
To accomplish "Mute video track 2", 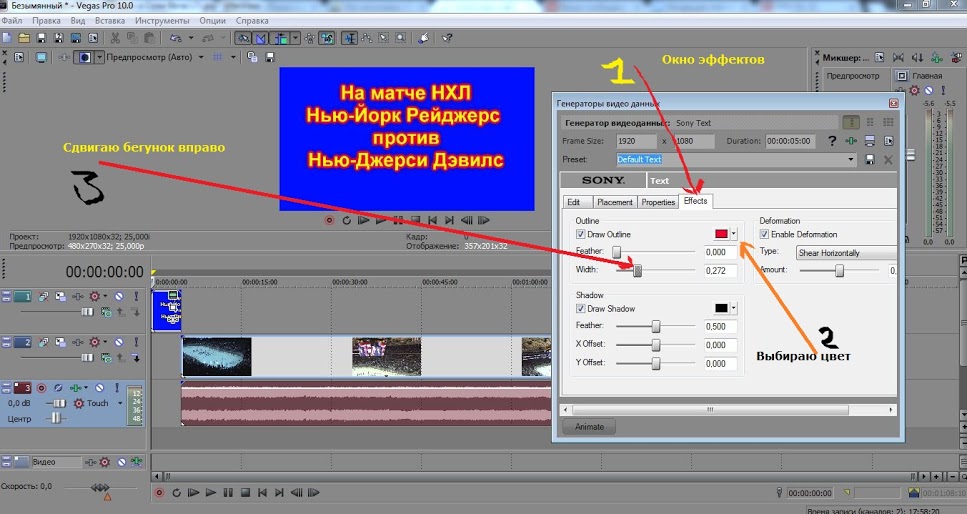I will (x=119, y=342).
